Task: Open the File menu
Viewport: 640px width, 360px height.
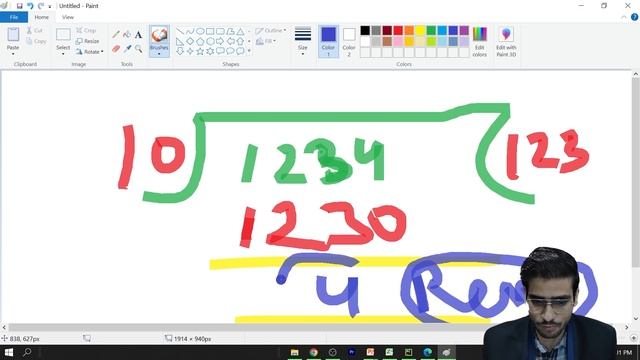Action: pos(14,17)
